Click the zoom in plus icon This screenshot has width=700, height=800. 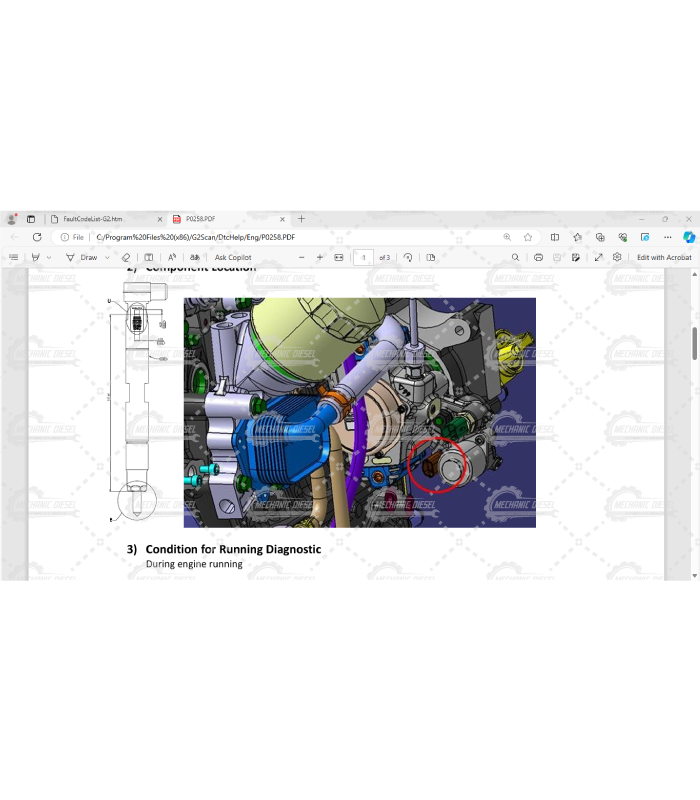tap(320, 257)
